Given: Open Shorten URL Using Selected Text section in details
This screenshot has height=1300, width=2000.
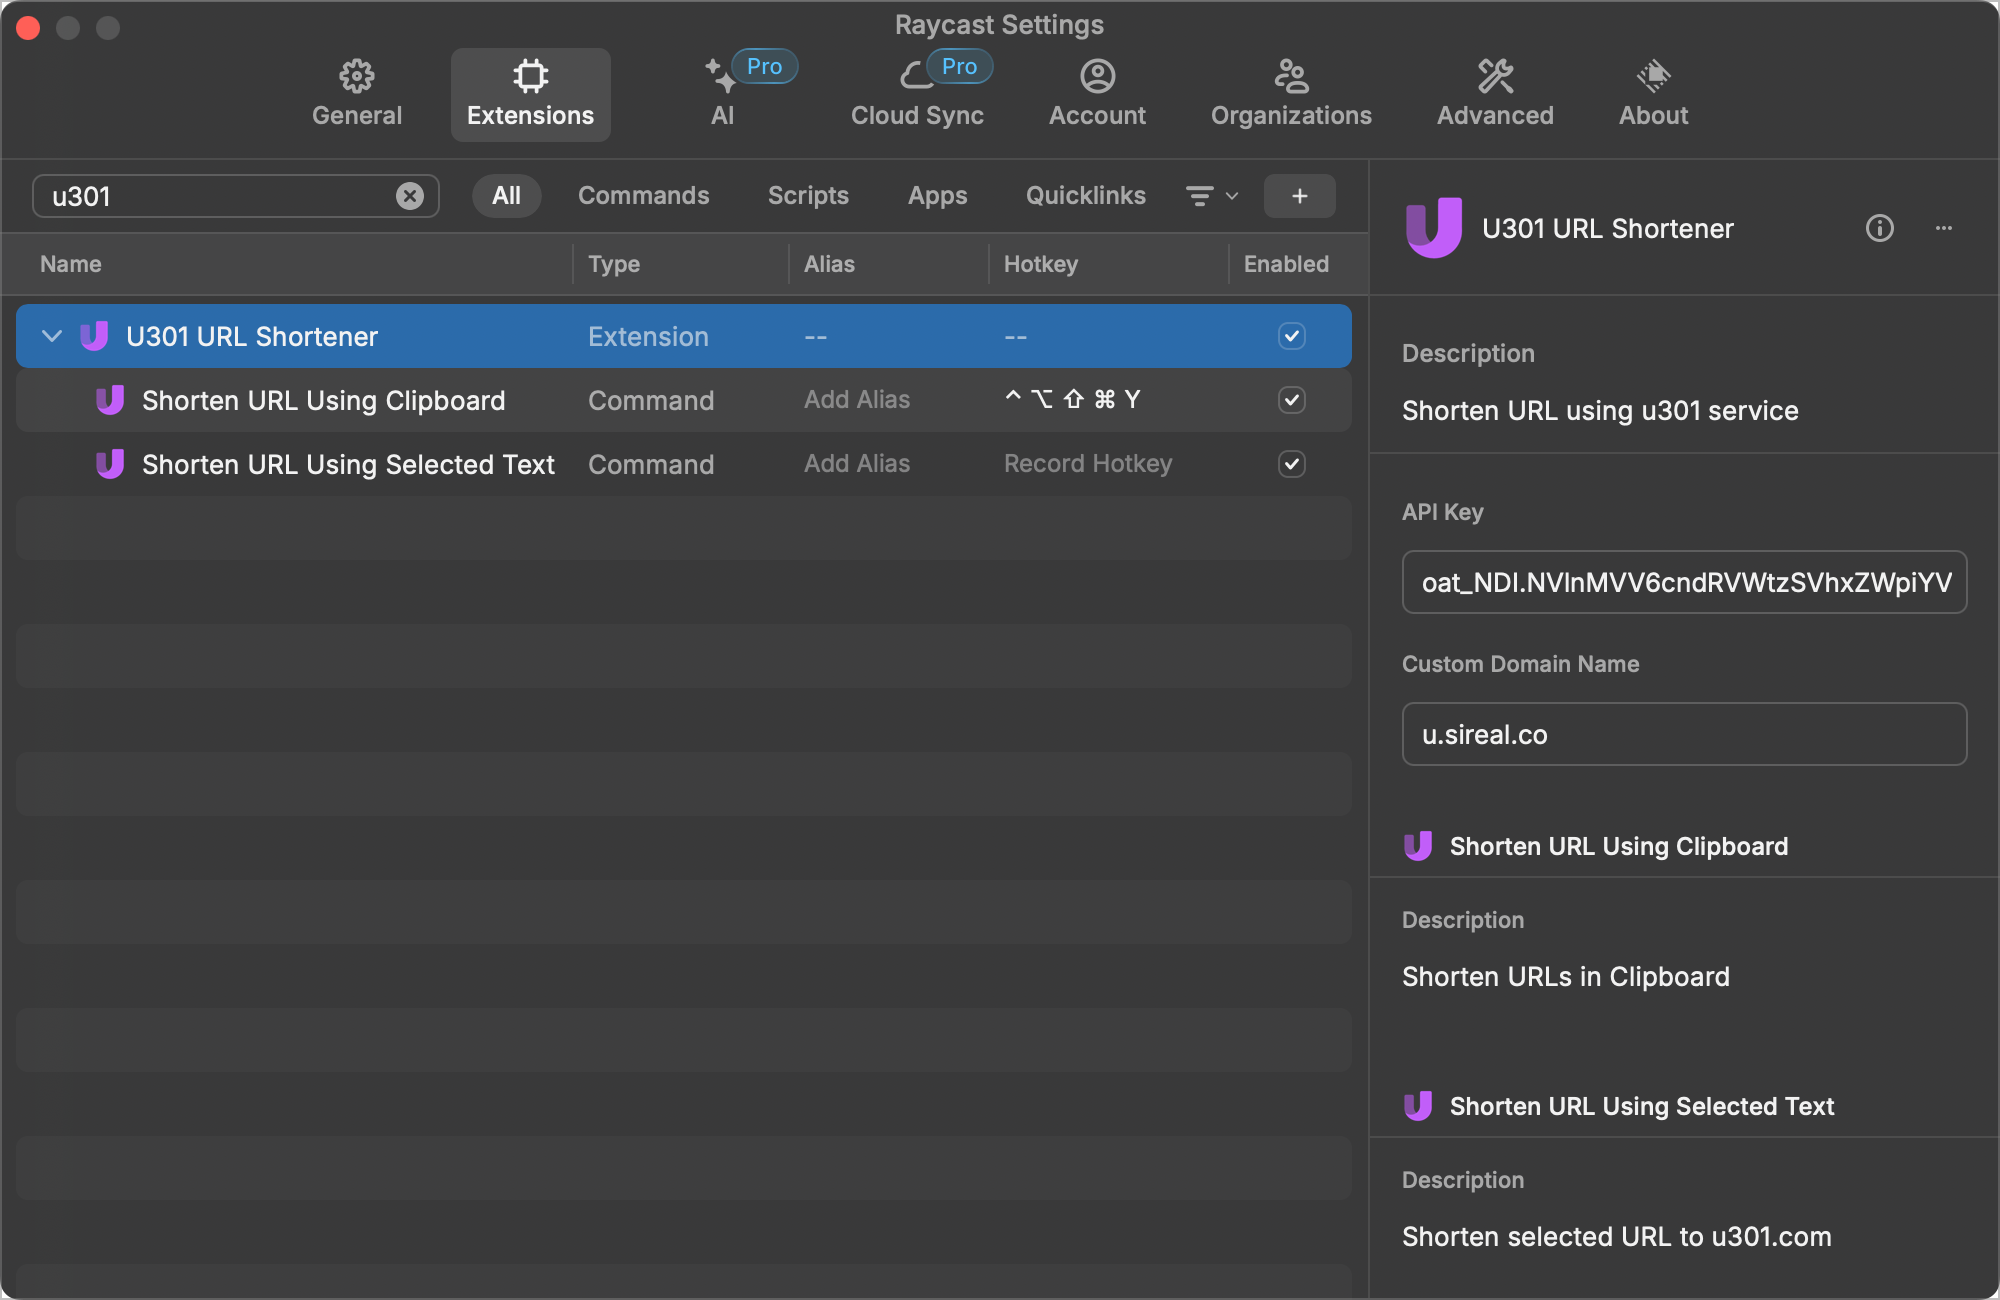Looking at the screenshot, I should pyautogui.click(x=1641, y=1106).
